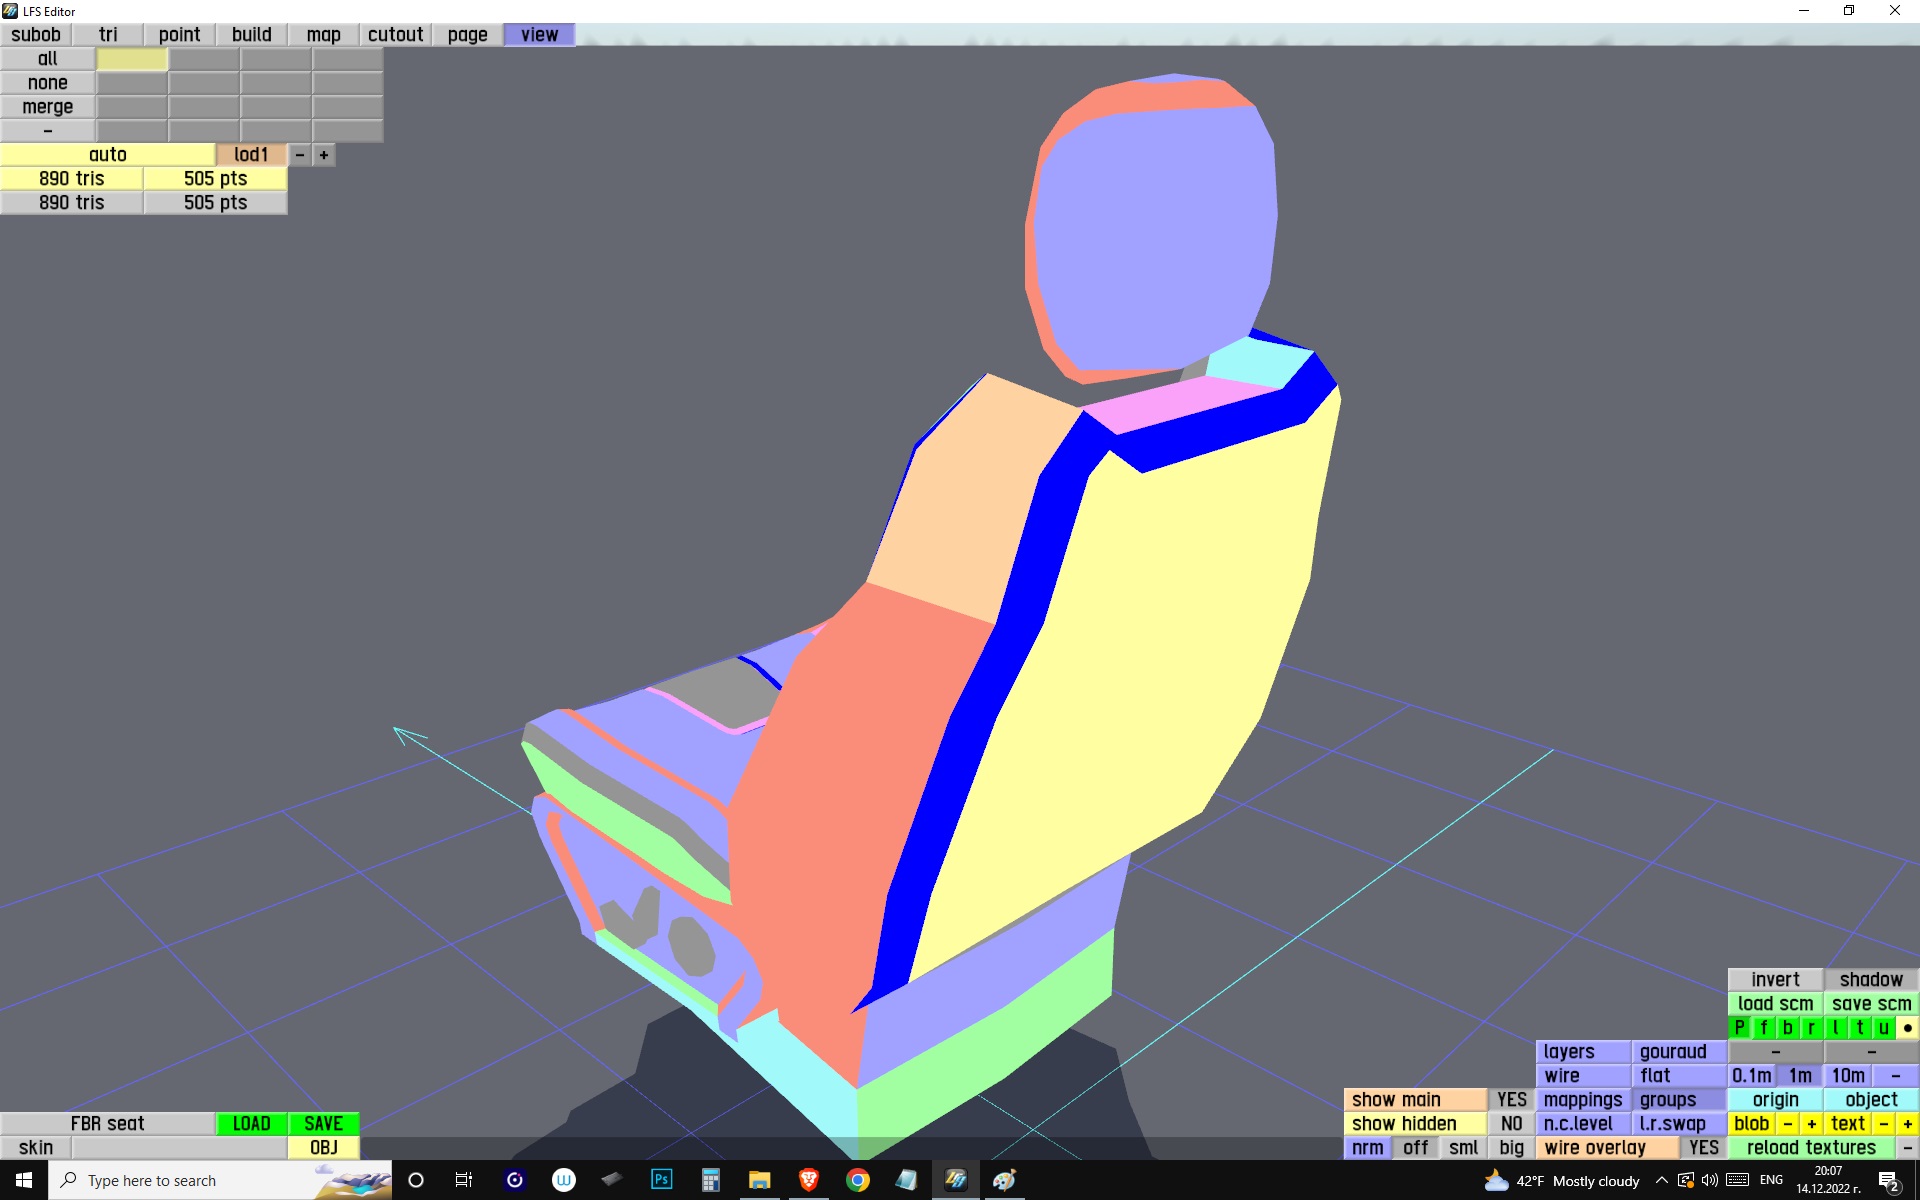Select the f front view button

(x=1763, y=1027)
